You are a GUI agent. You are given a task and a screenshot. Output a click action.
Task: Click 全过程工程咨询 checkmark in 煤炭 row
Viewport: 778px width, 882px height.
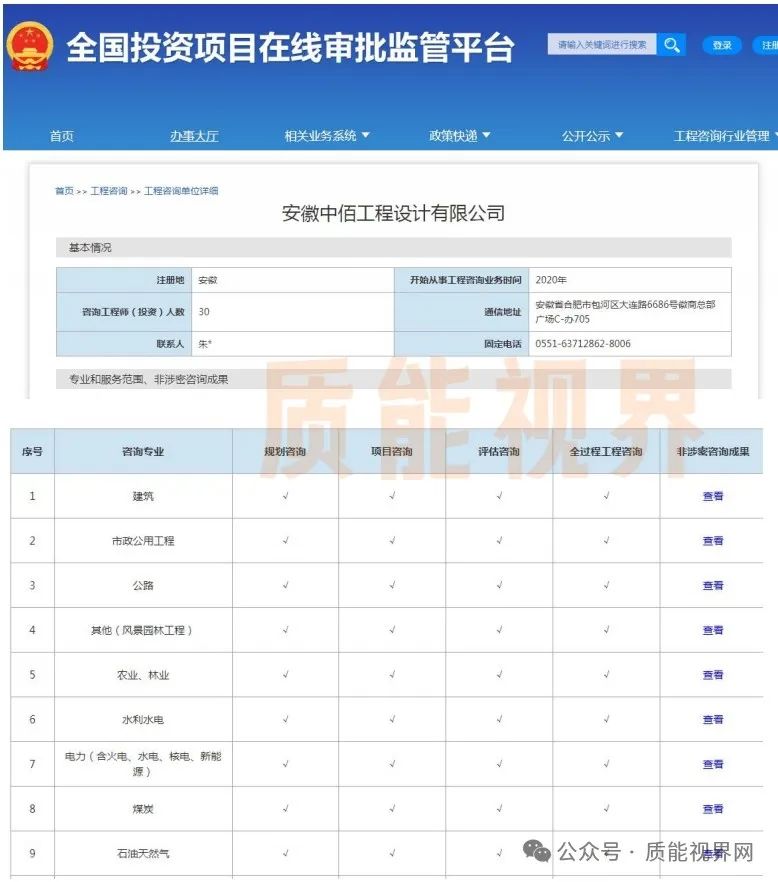[606, 808]
